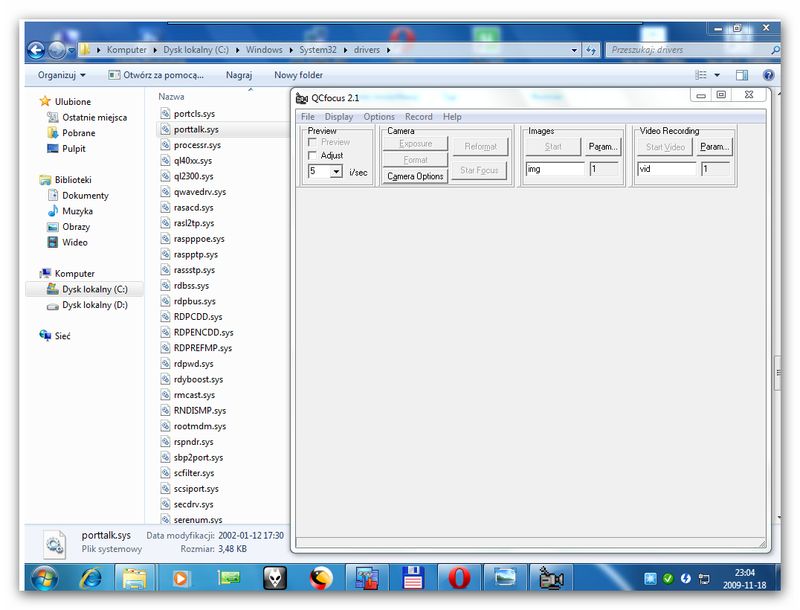This screenshot has height=610, width=800.
Task: Click the Opera browser taskbar icon
Action: point(459,578)
